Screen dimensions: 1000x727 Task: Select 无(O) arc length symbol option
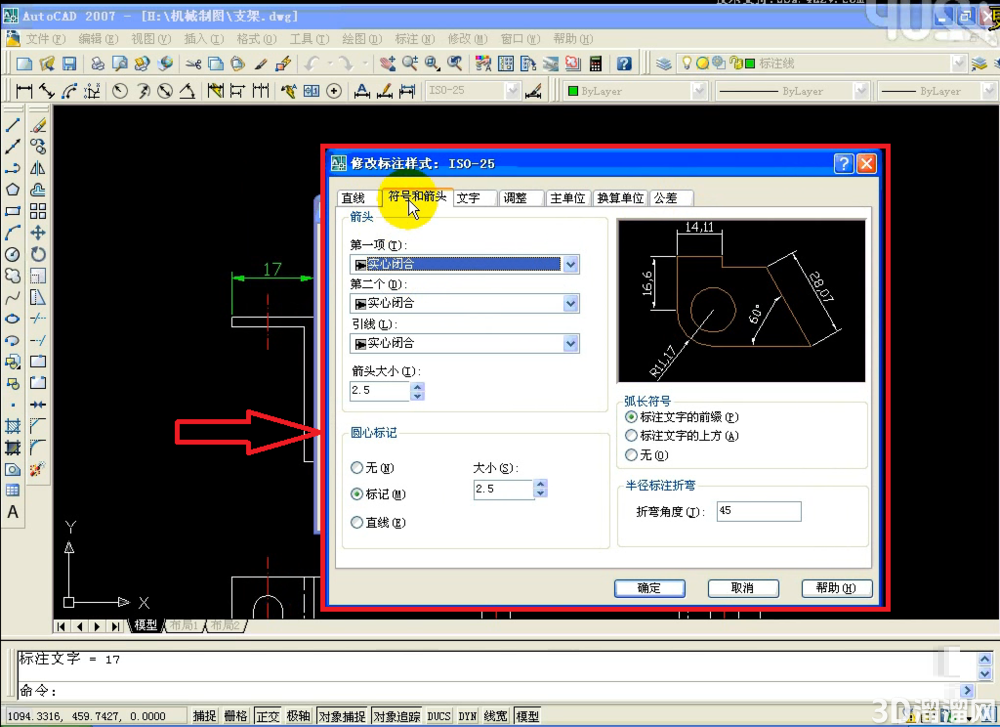point(631,455)
